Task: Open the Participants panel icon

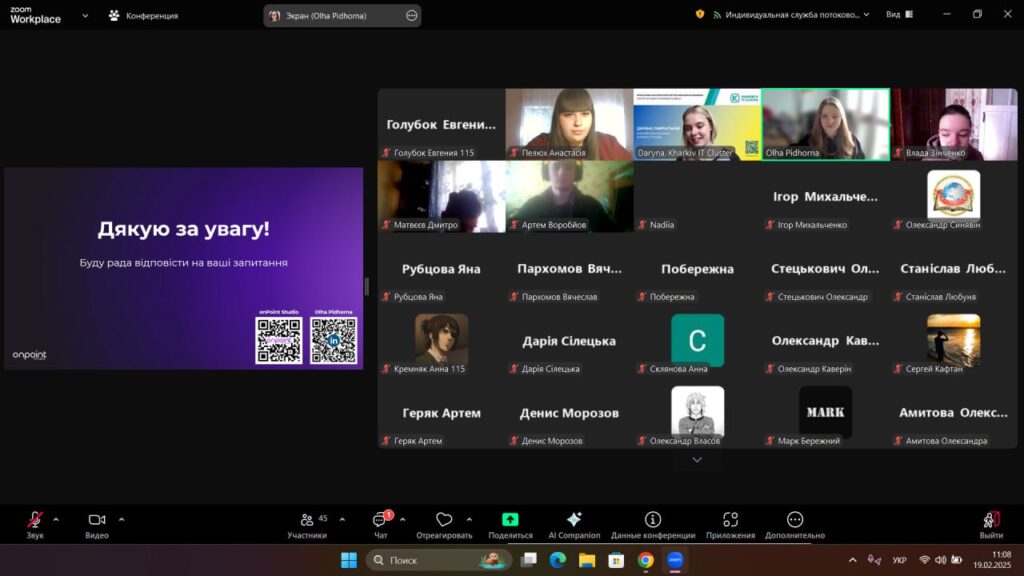Action: [306, 520]
